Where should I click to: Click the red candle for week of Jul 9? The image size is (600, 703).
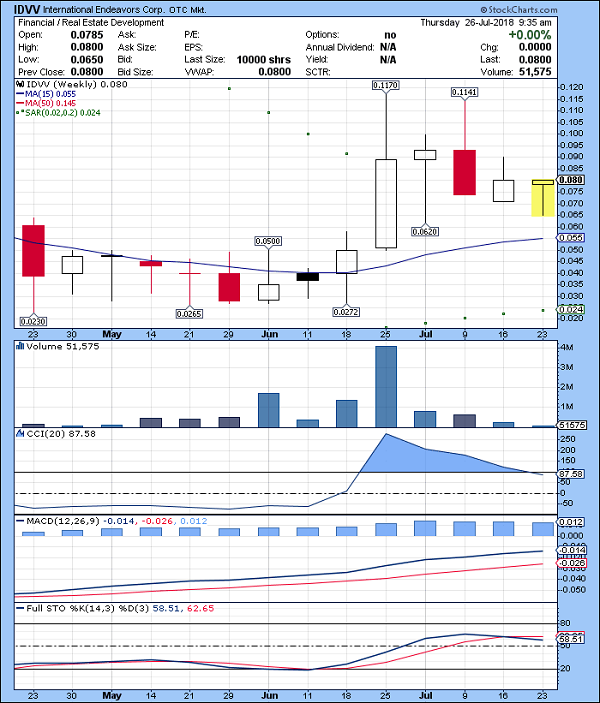(465, 173)
